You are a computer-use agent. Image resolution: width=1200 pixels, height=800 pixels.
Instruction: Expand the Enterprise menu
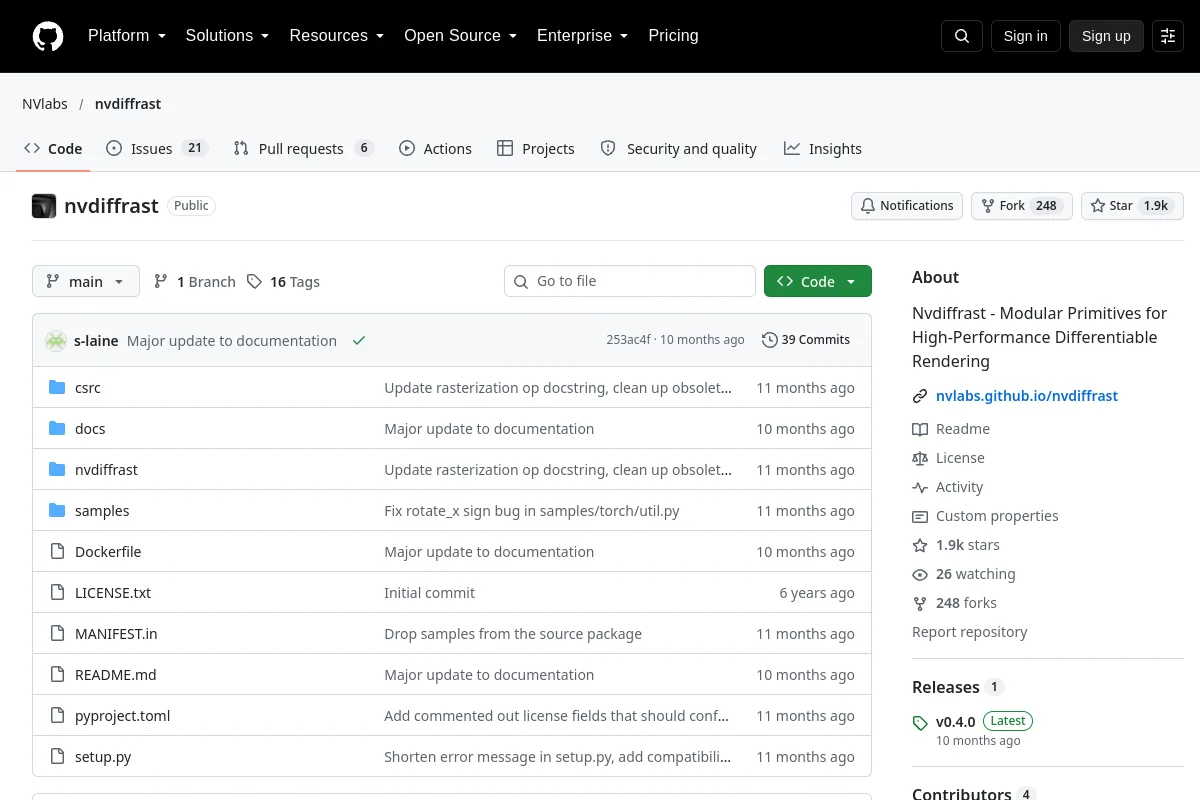(x=583, y=36)
